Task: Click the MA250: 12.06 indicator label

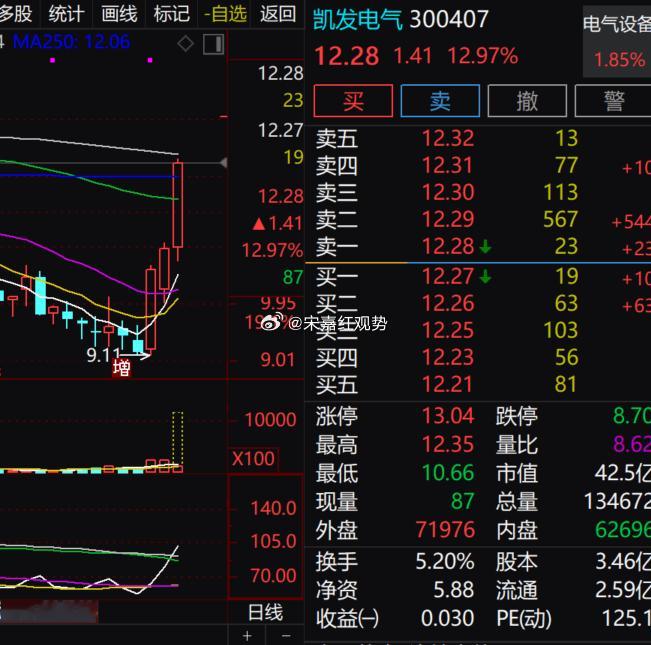Action: point(71,42)
